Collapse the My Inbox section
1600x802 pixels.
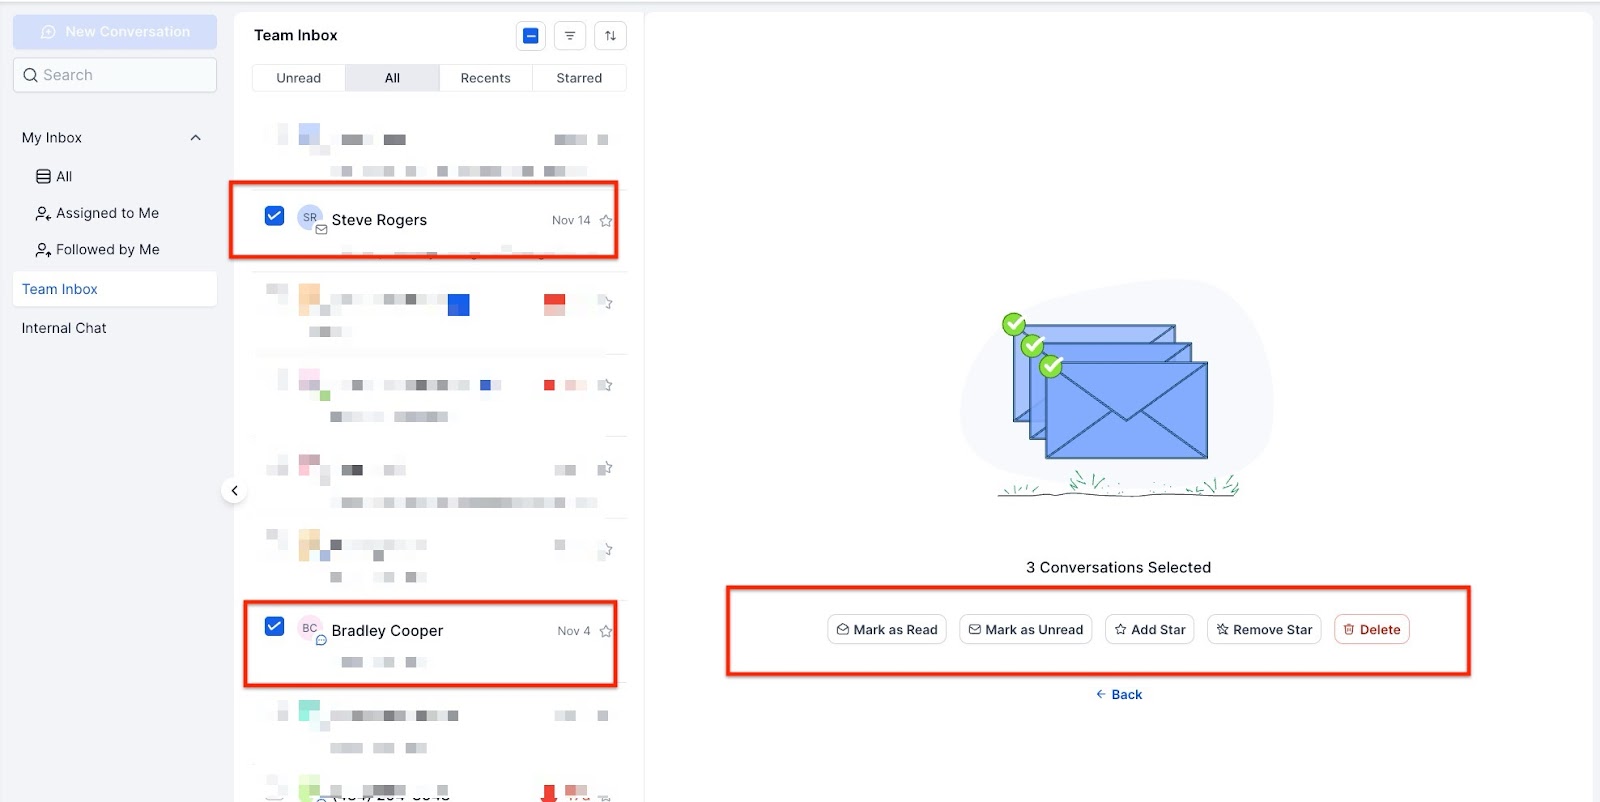(x=196, y=138)
